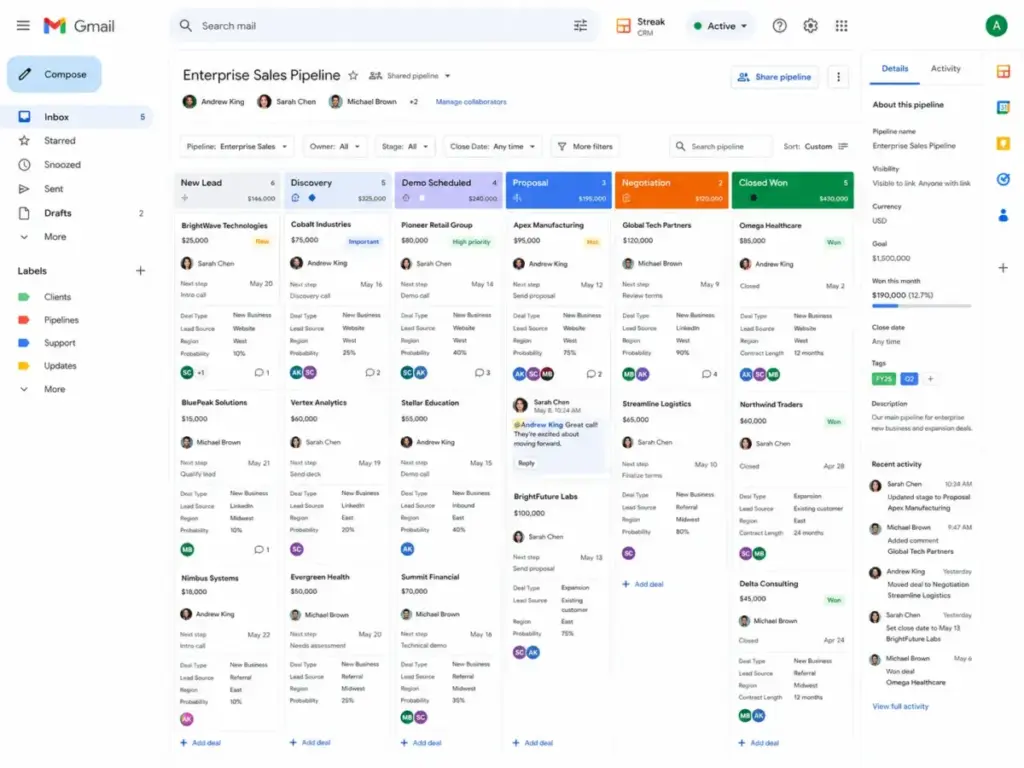Click the Search pipeline field
1024x768 pixels.
[720, 146]
